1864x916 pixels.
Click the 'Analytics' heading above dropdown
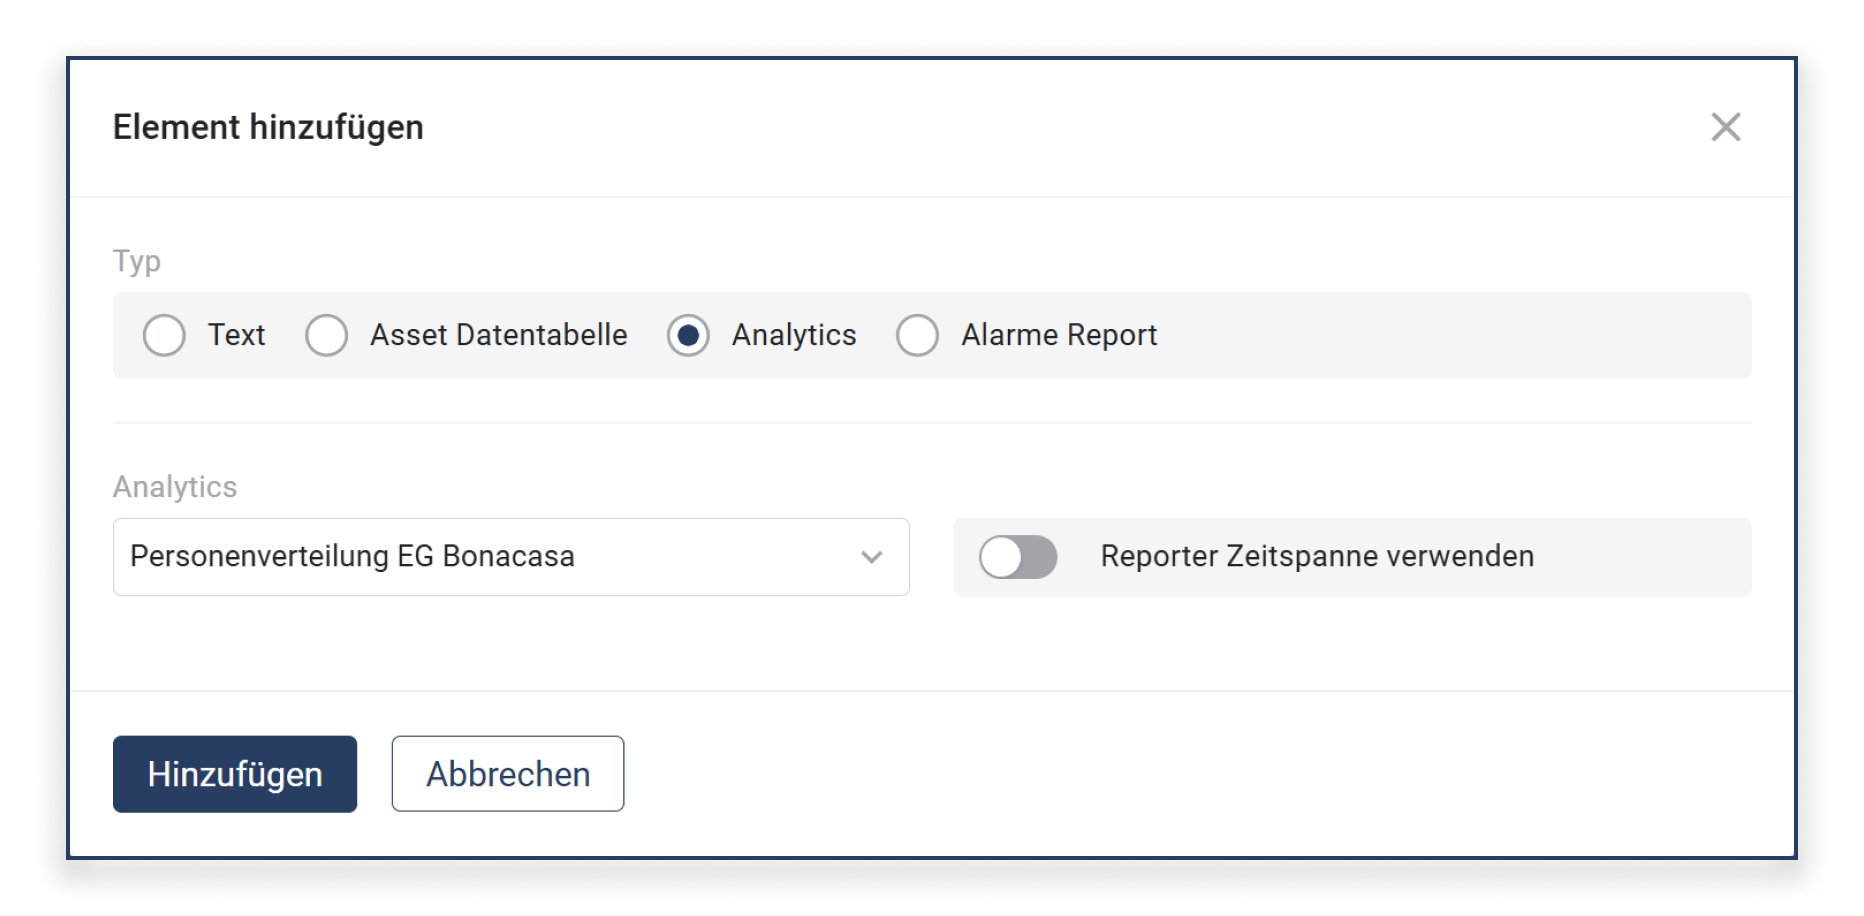click(x=175, y=487)
